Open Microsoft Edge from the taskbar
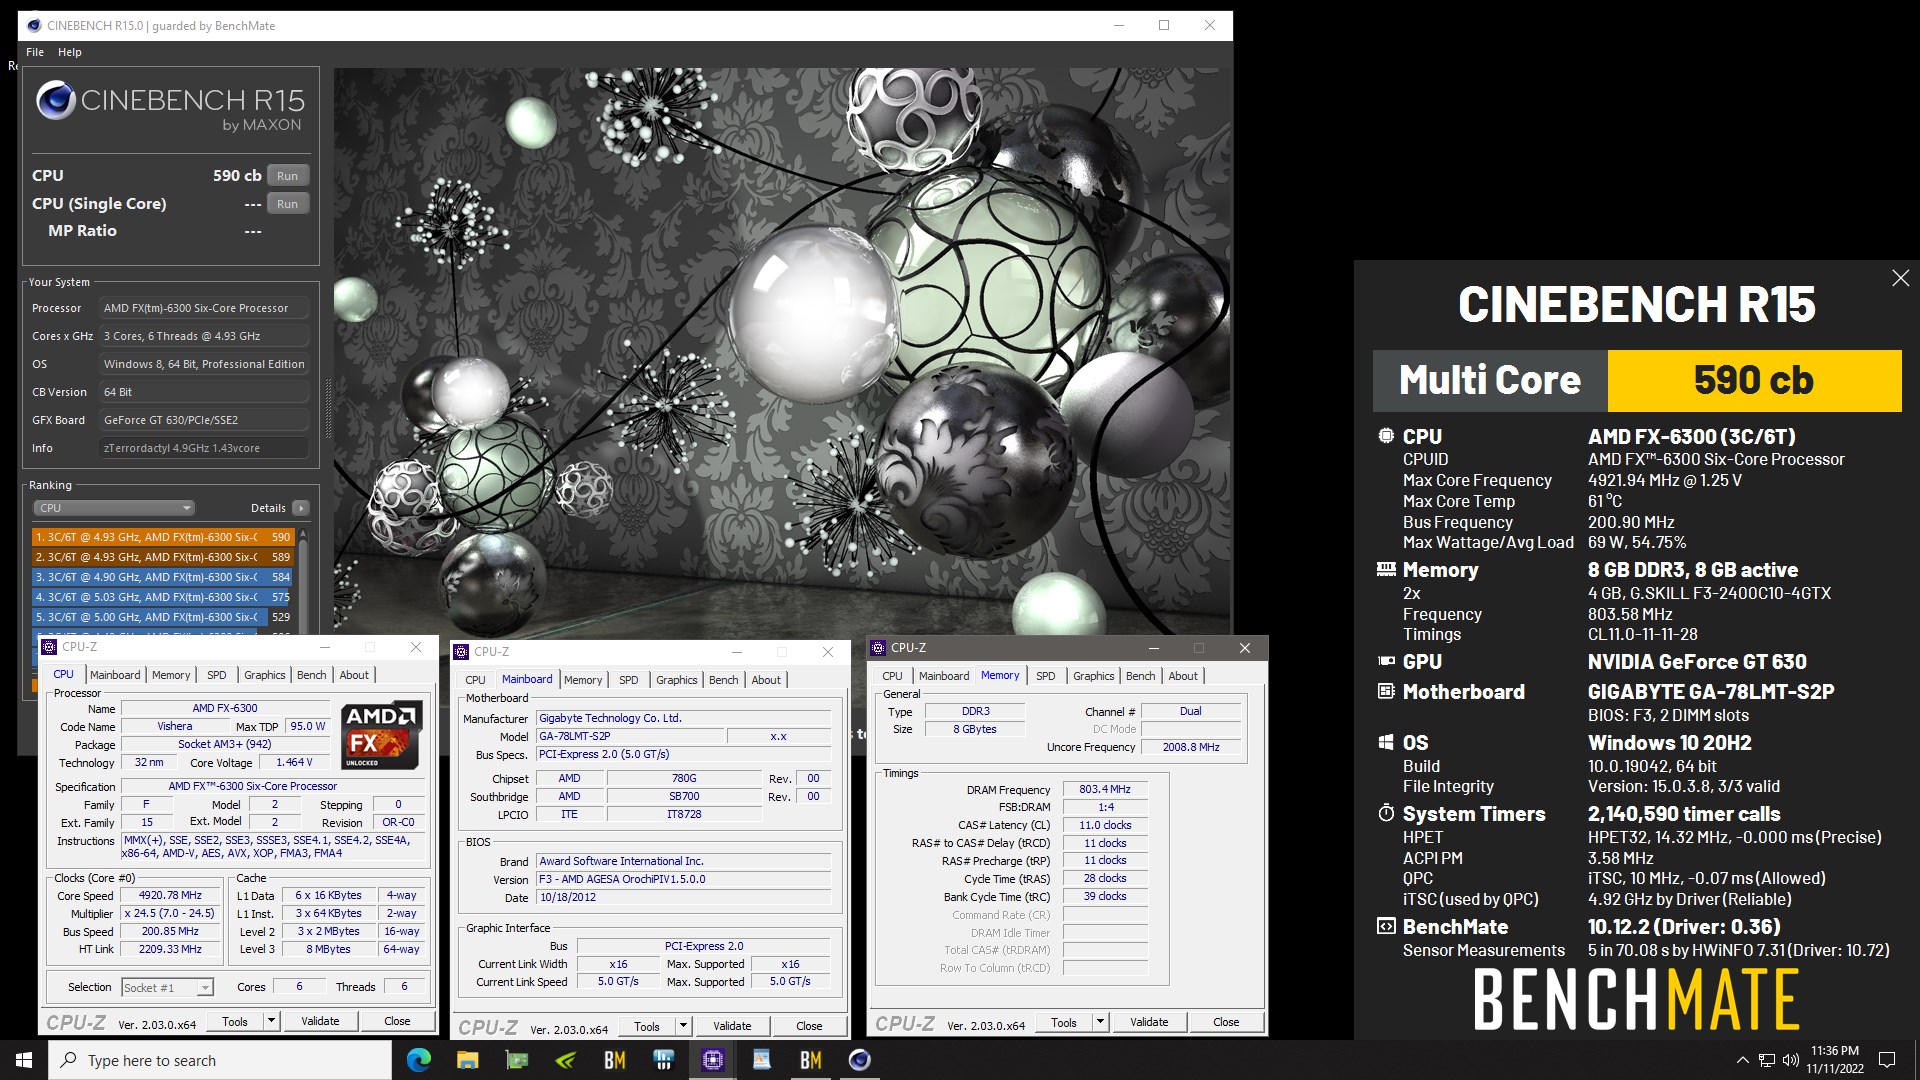This screenshot has height=1080, width=1920. [419, 1060]
